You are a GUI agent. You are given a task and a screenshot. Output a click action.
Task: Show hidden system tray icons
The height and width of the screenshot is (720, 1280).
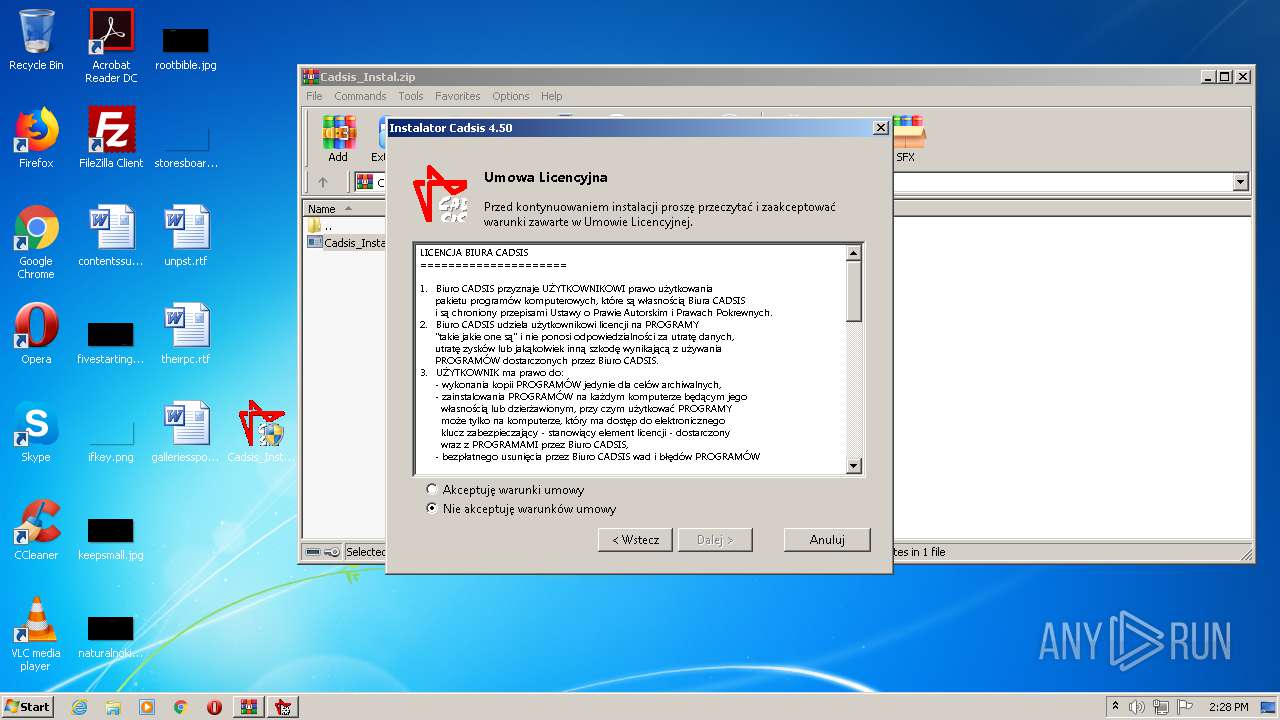click(x=1115, y=707)
